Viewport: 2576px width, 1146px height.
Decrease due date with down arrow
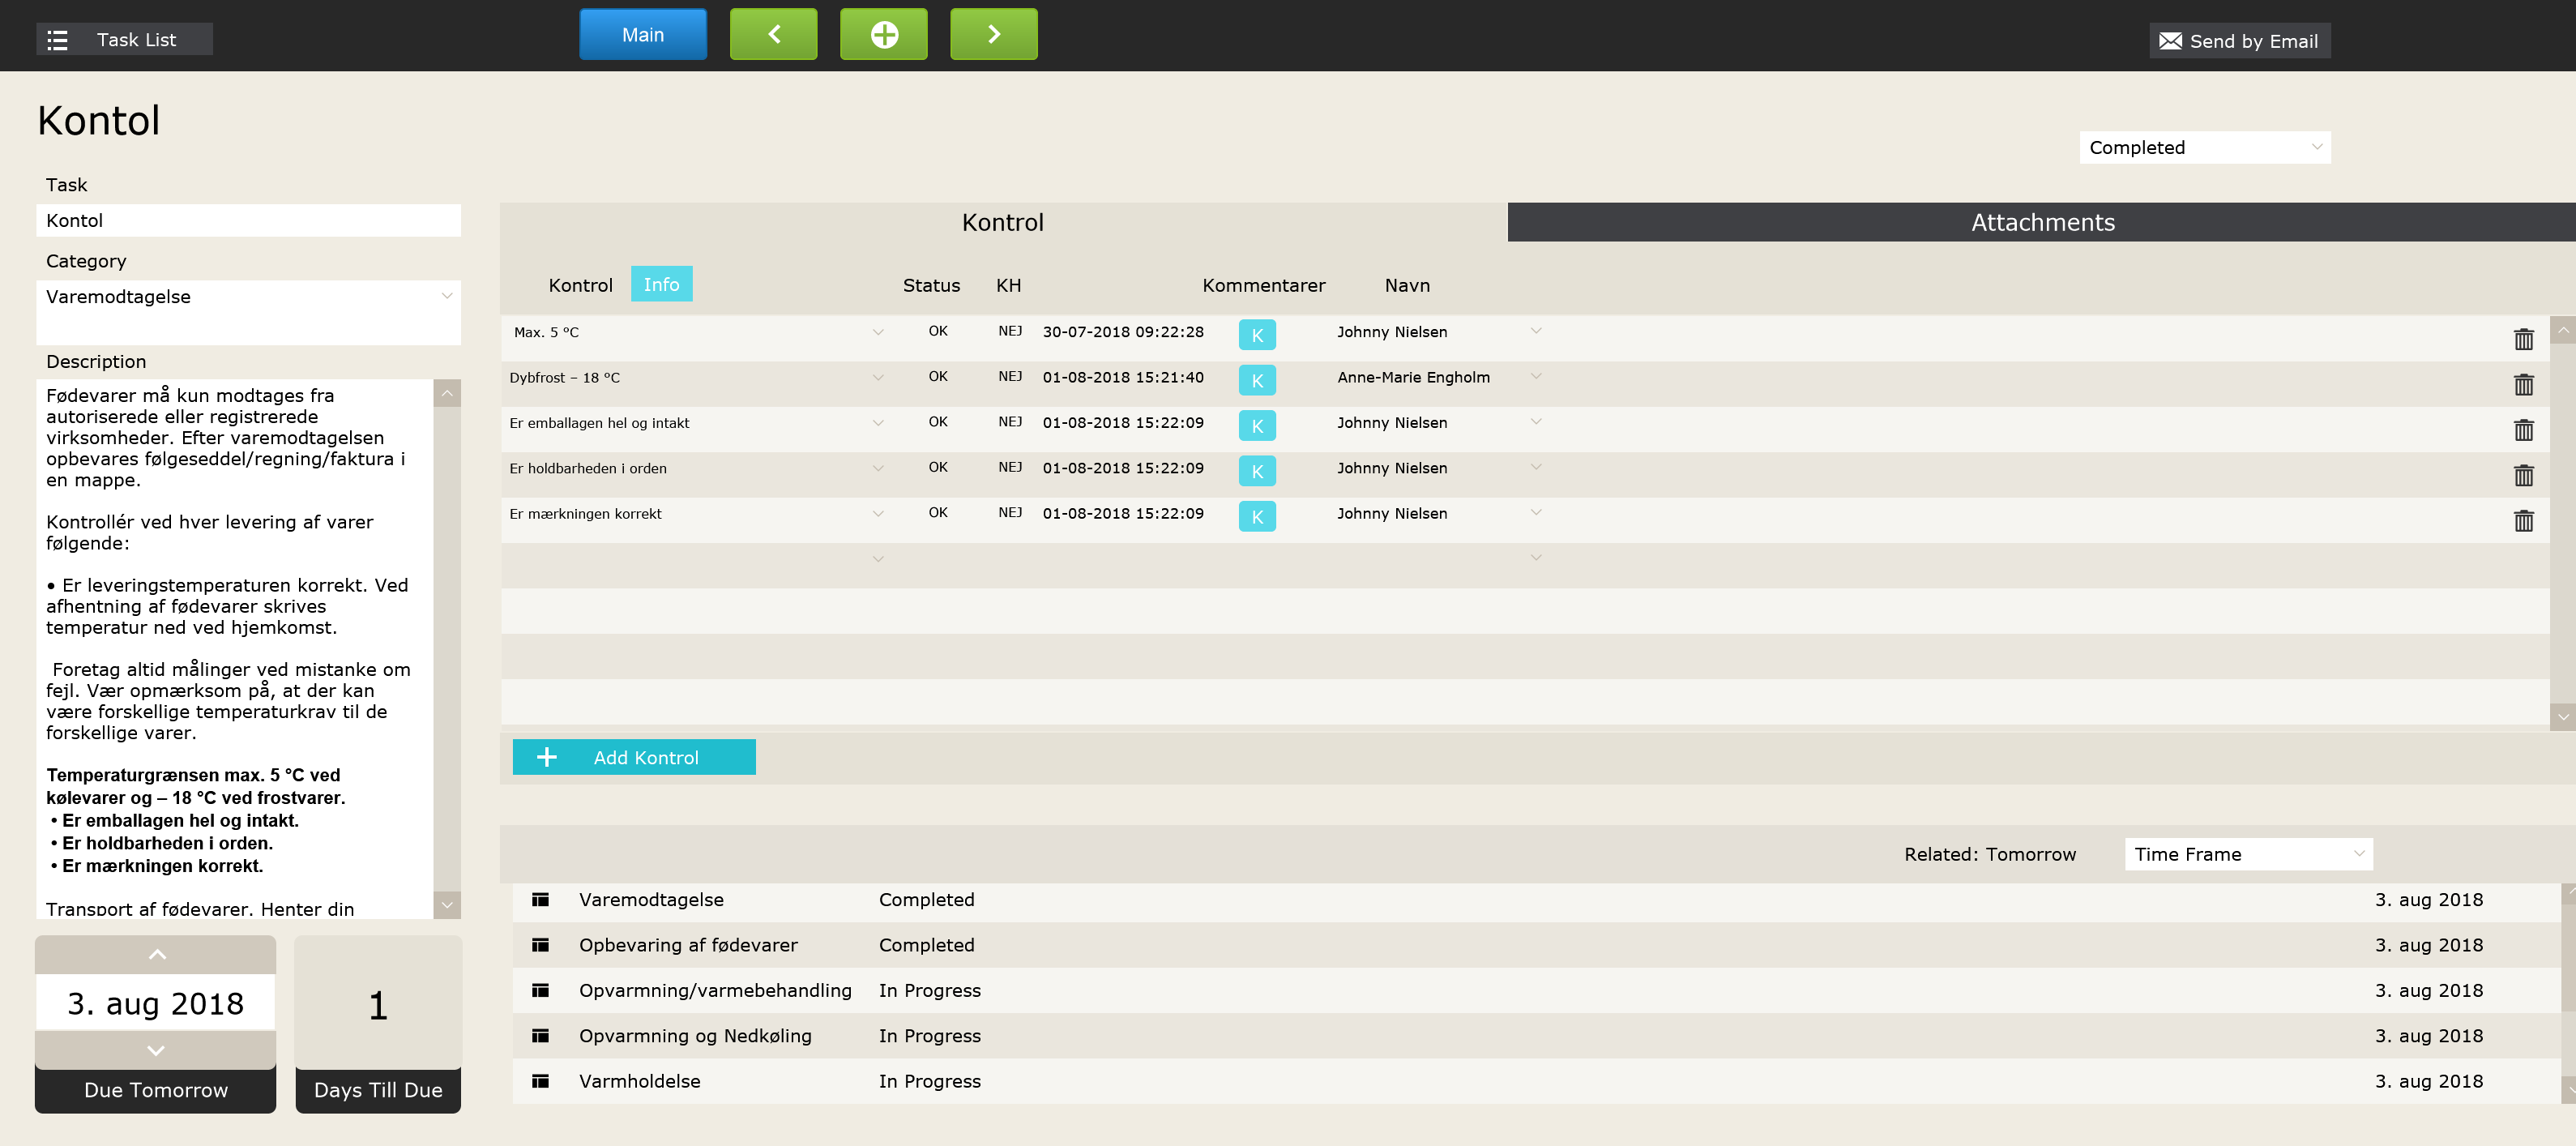156,1050
